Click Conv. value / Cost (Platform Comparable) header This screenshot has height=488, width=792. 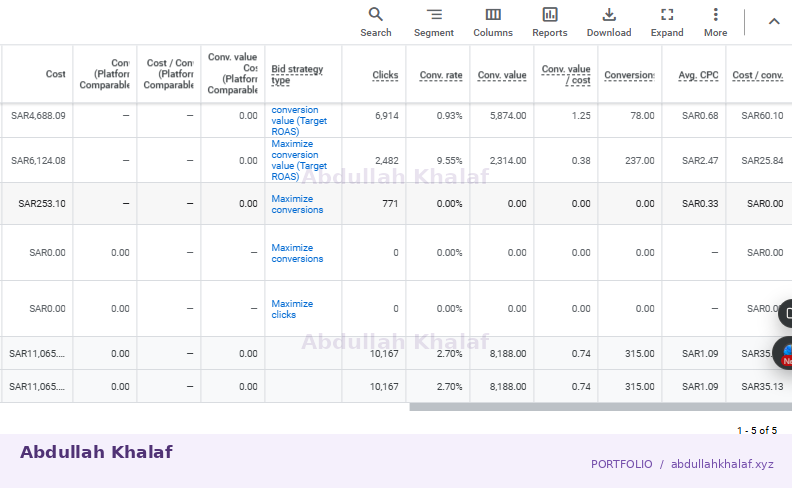[232, 73]
